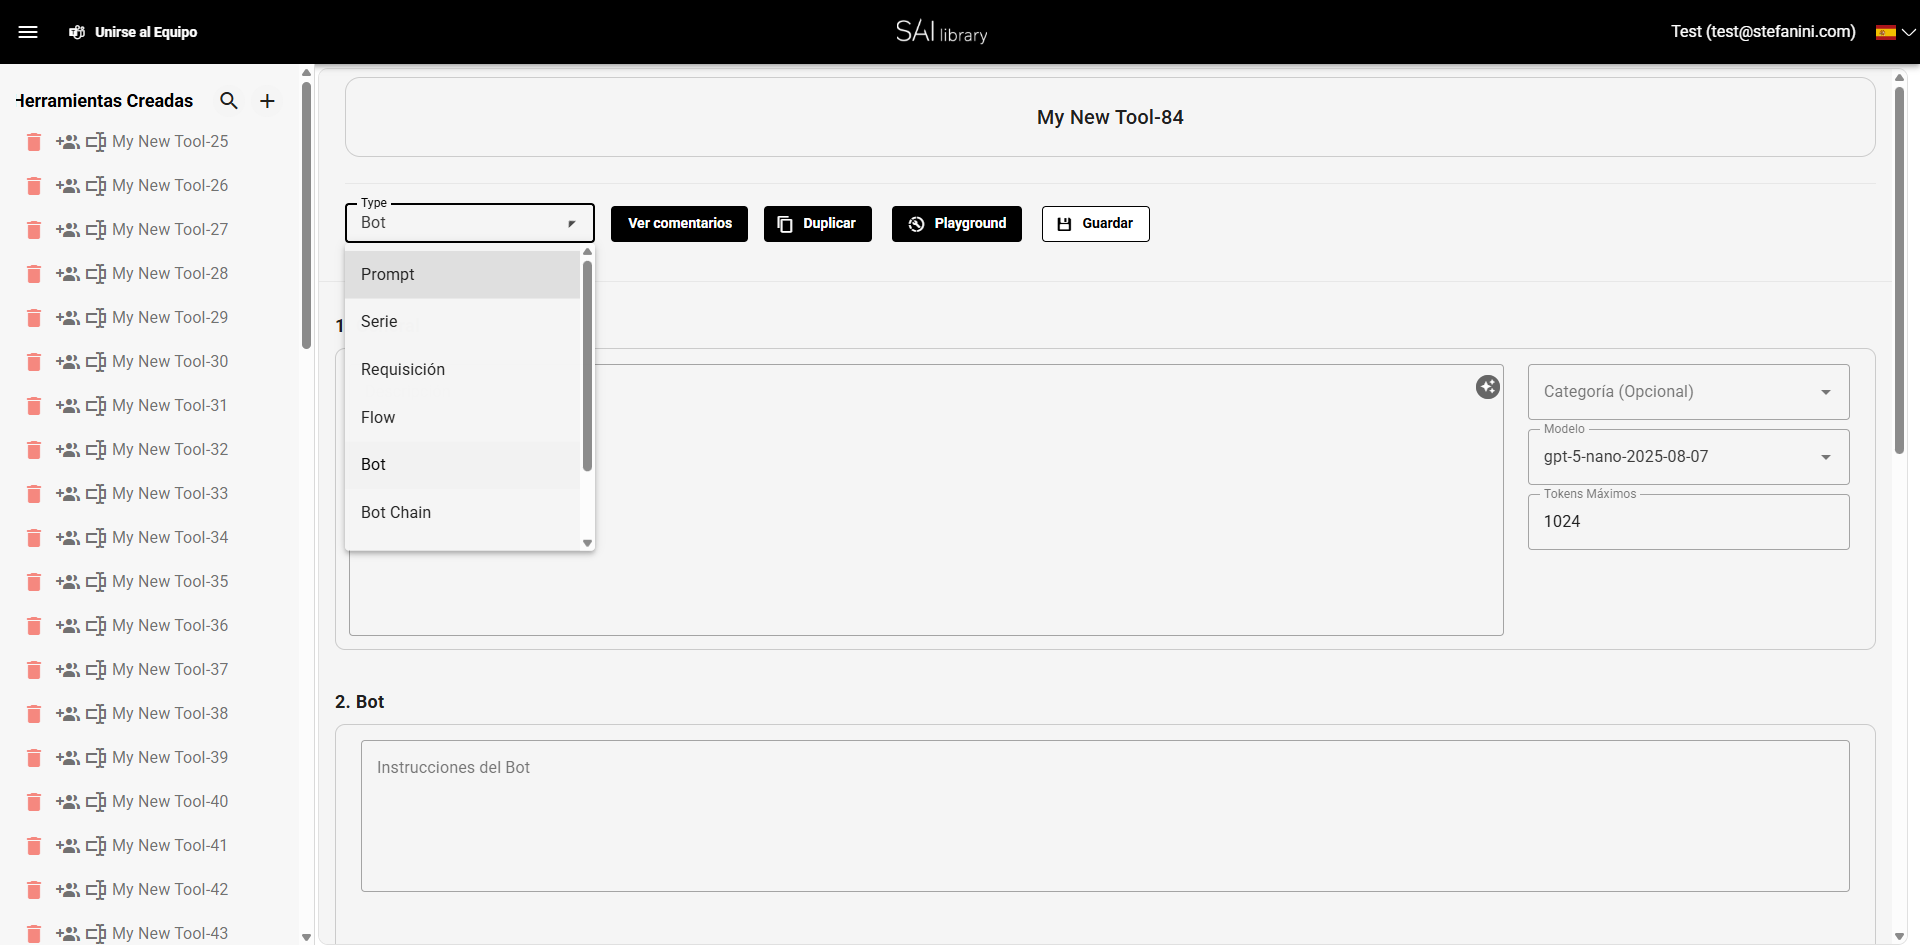Viewport: 1920px width, 945px height.
Task: Expand the Categoría (Opcional) dropdown
Action: (1688, 392)
